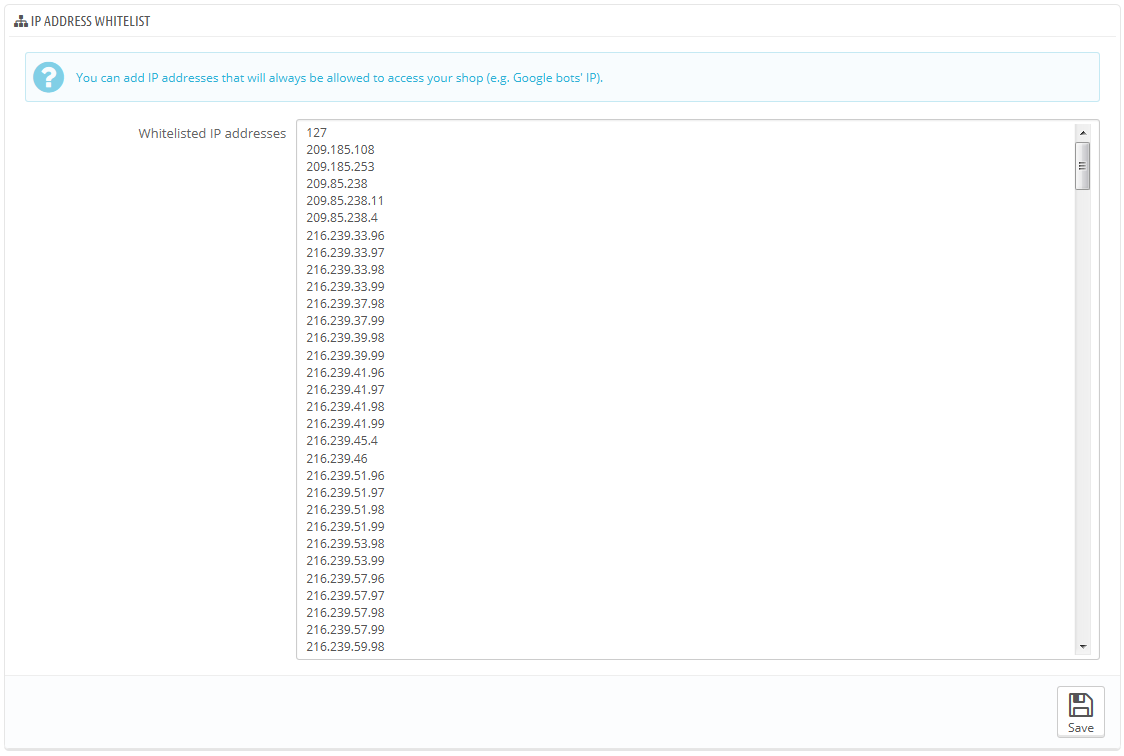1124x756 pixels.
Task: Click the entry 216.239.51.98
Action: [346, 510]
